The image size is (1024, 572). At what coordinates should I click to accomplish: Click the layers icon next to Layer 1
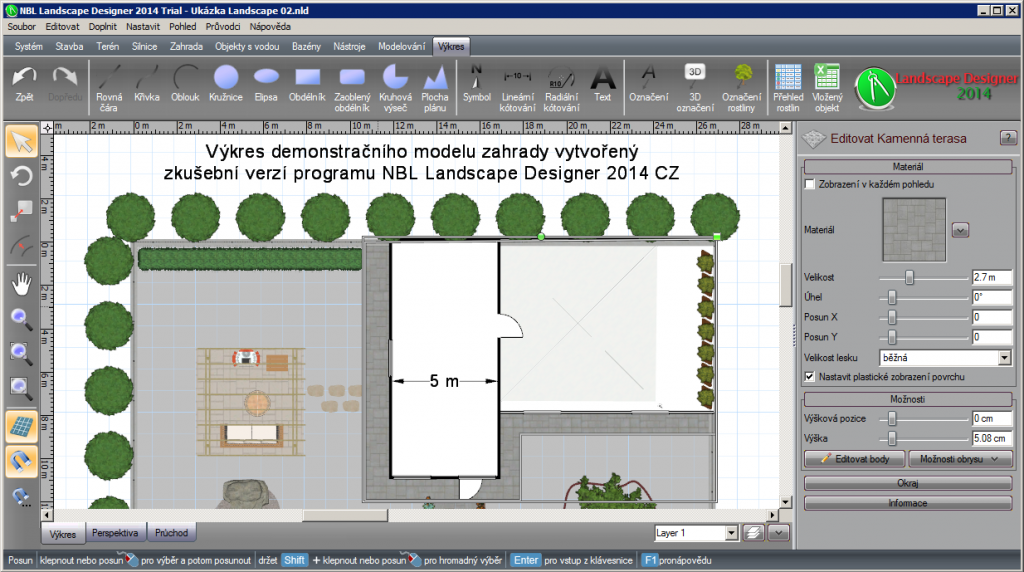[x=754, y=533]
